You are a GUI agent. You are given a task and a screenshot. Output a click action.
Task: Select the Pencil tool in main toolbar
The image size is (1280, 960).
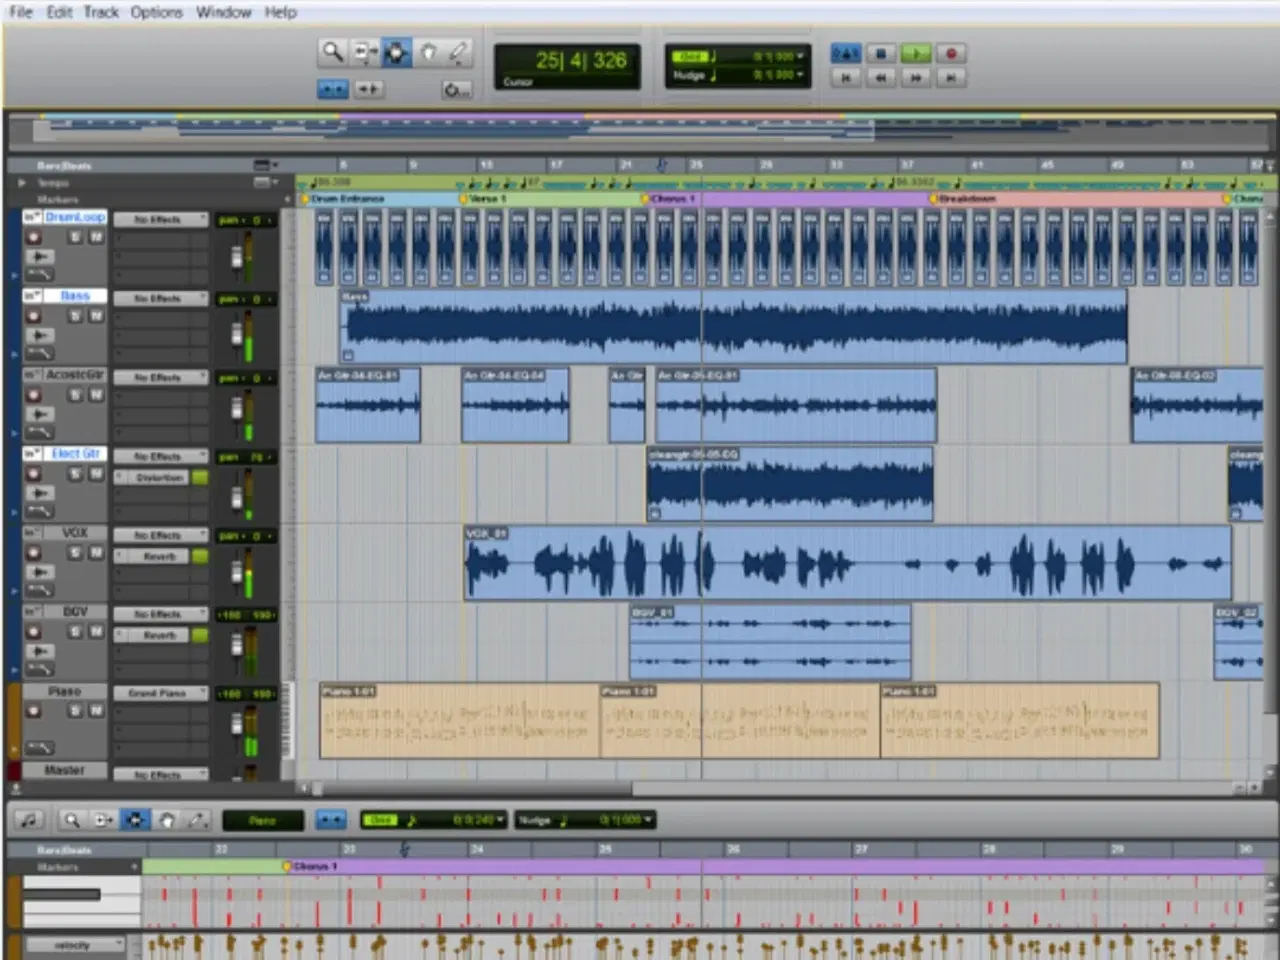(458, 52)
